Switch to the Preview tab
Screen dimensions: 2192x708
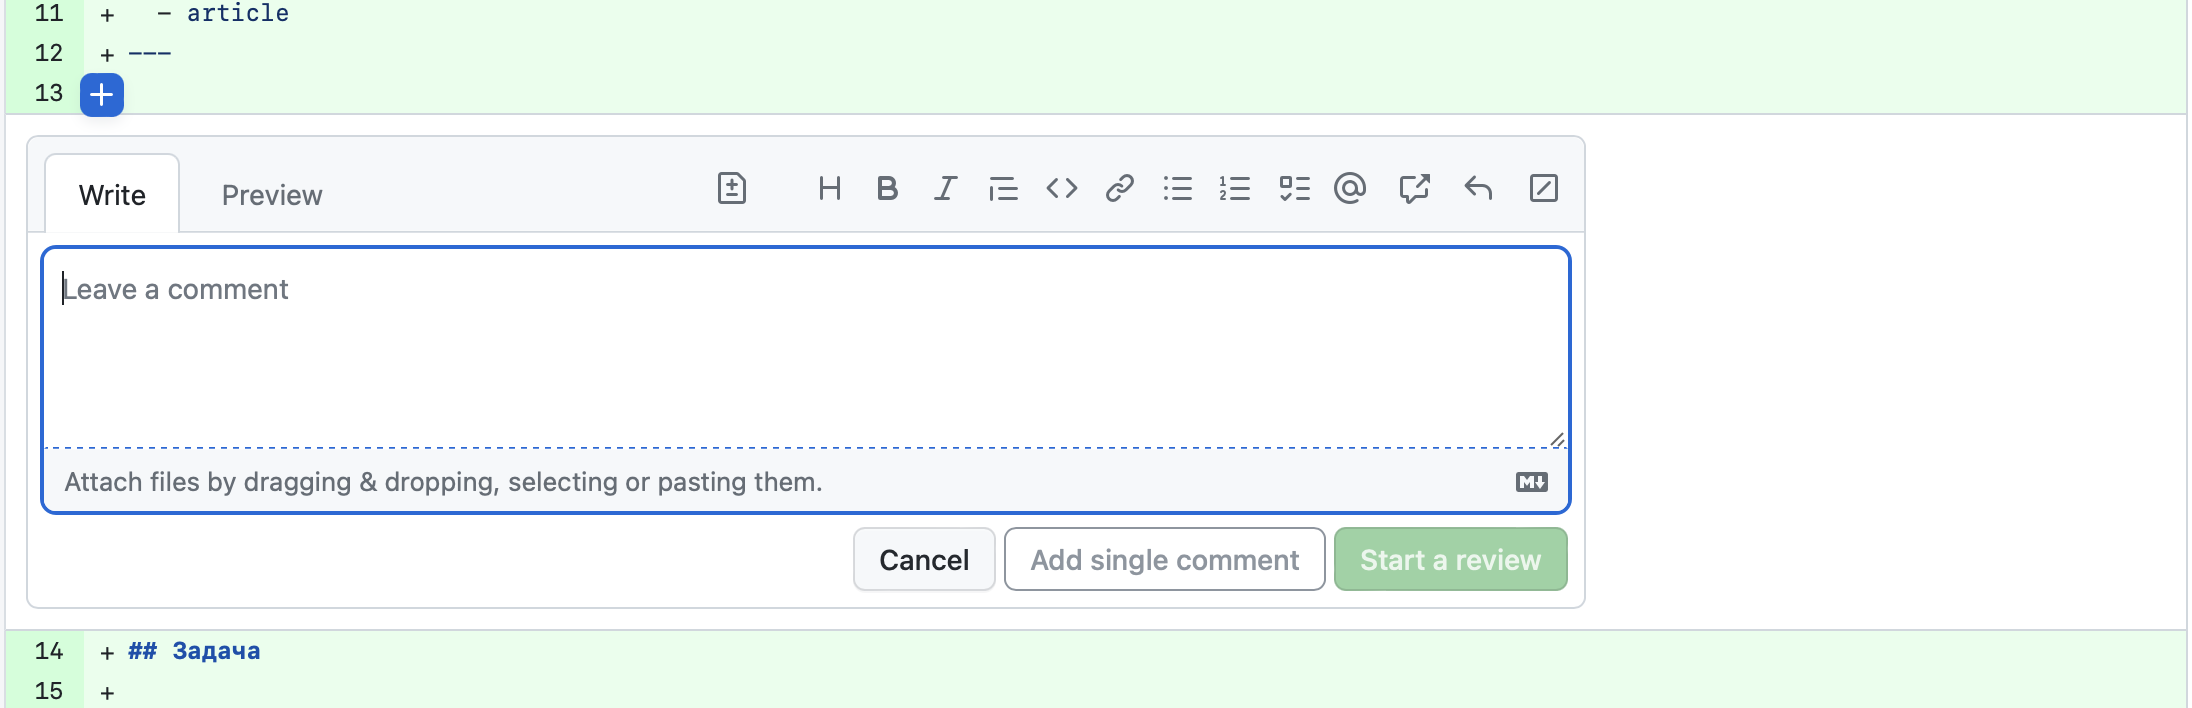pos(272,195)
